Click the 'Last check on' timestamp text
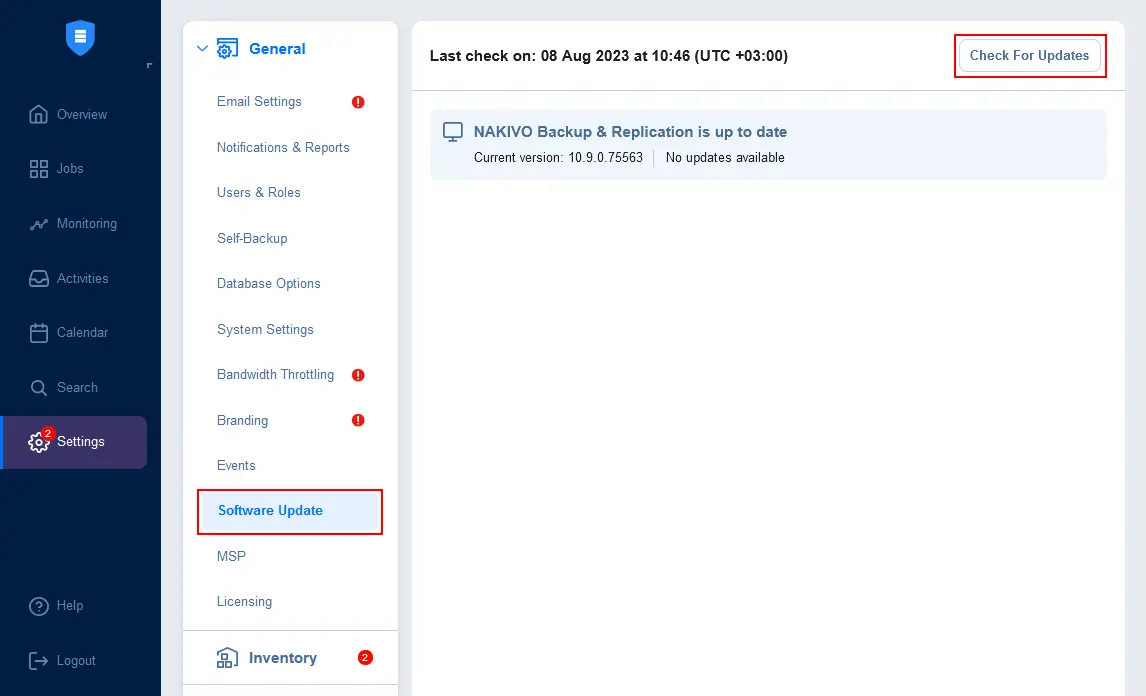 coord(609,56)
